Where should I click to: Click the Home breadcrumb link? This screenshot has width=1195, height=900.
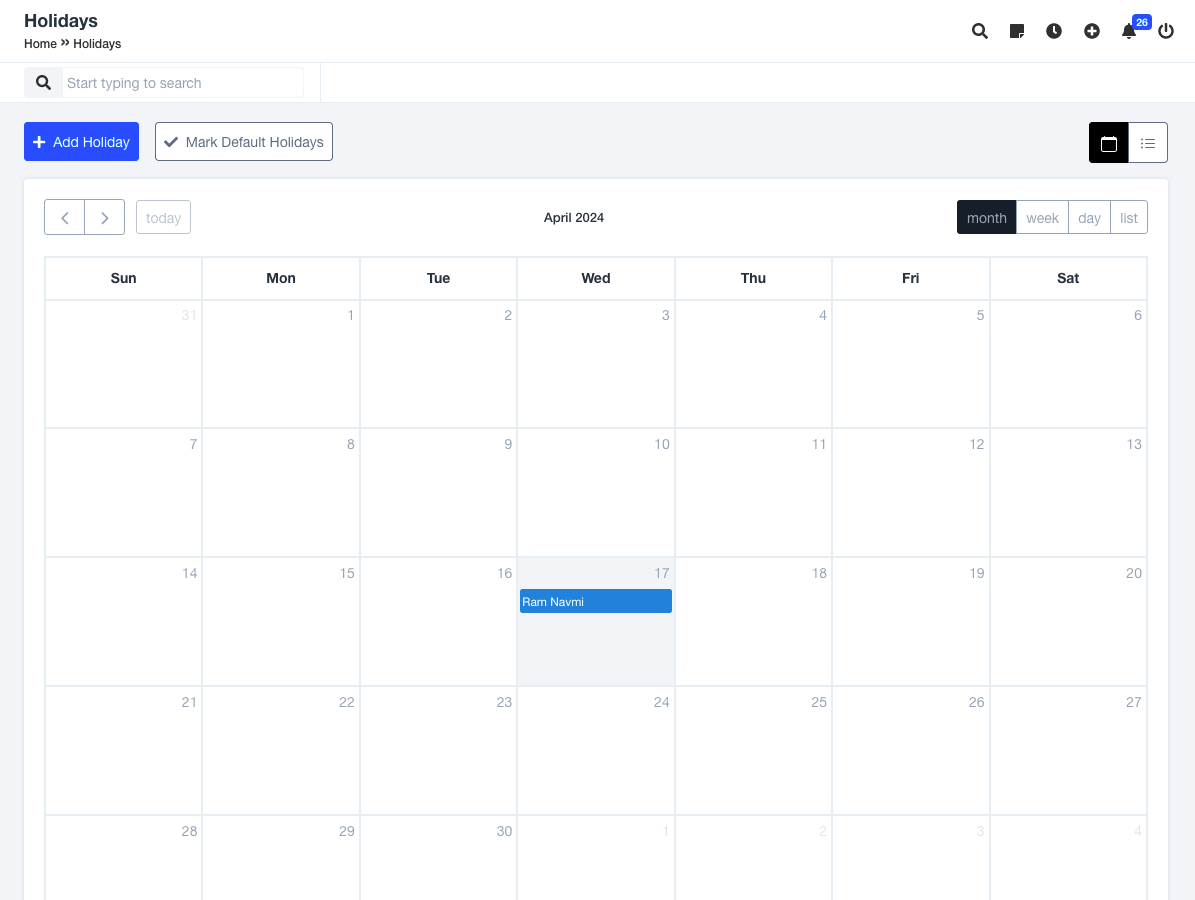tap(40, 44)
